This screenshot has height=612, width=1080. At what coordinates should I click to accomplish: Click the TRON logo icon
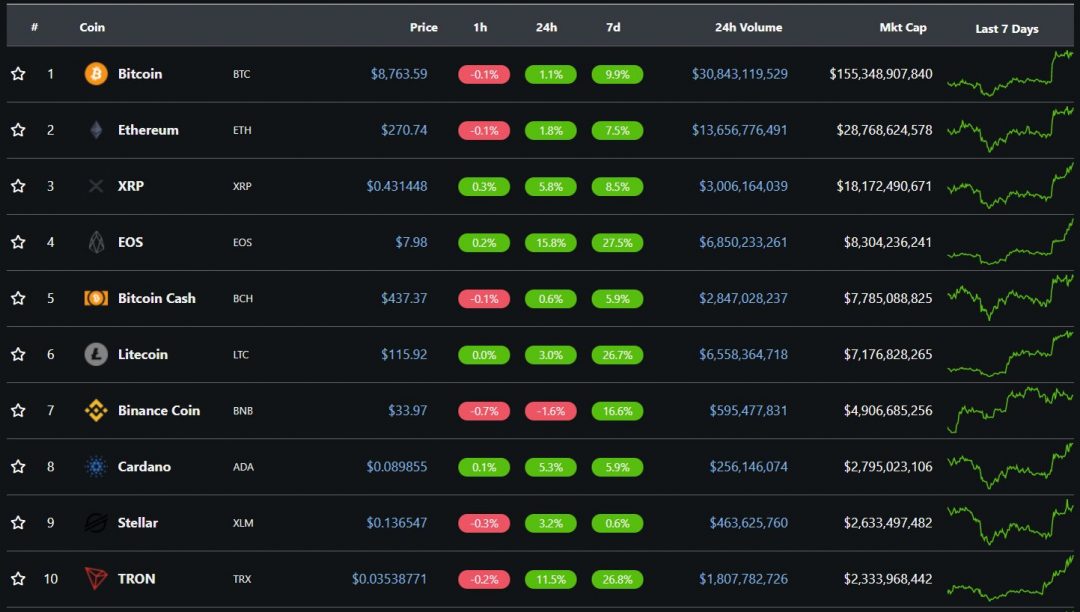click(96, 578)
